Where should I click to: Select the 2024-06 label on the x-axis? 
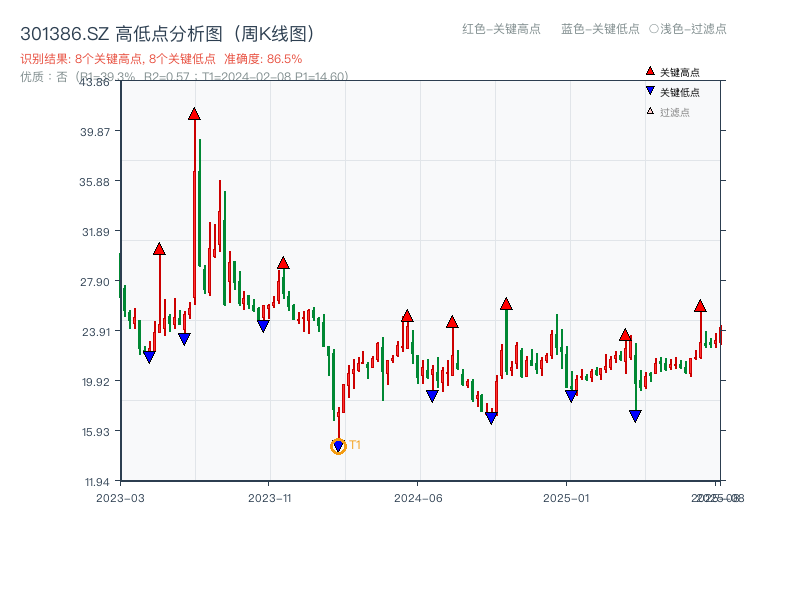[416, 495]
